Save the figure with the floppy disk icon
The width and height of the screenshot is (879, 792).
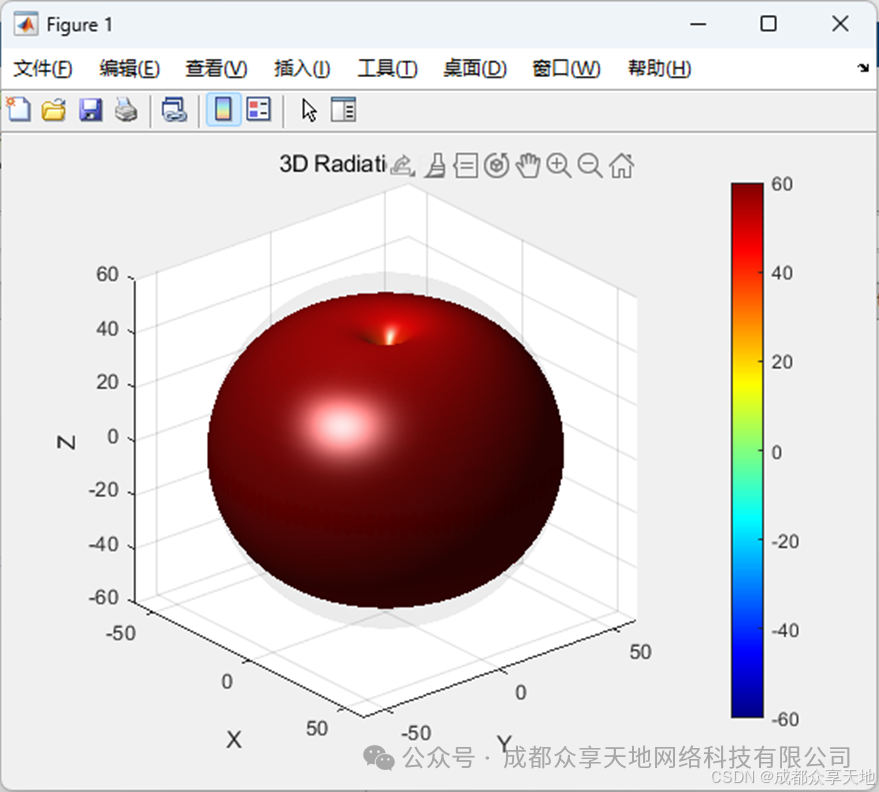point(90,110)
